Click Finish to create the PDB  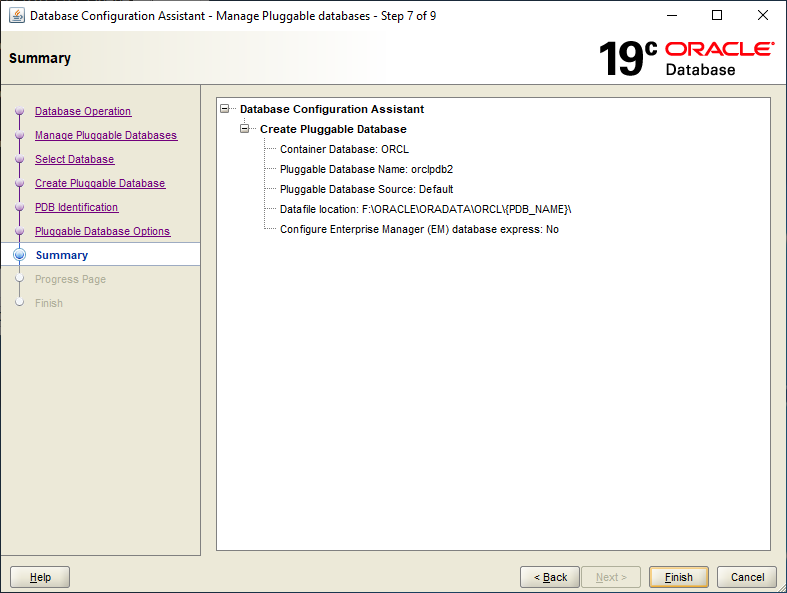pyautogui.click(x=679, y=577)
